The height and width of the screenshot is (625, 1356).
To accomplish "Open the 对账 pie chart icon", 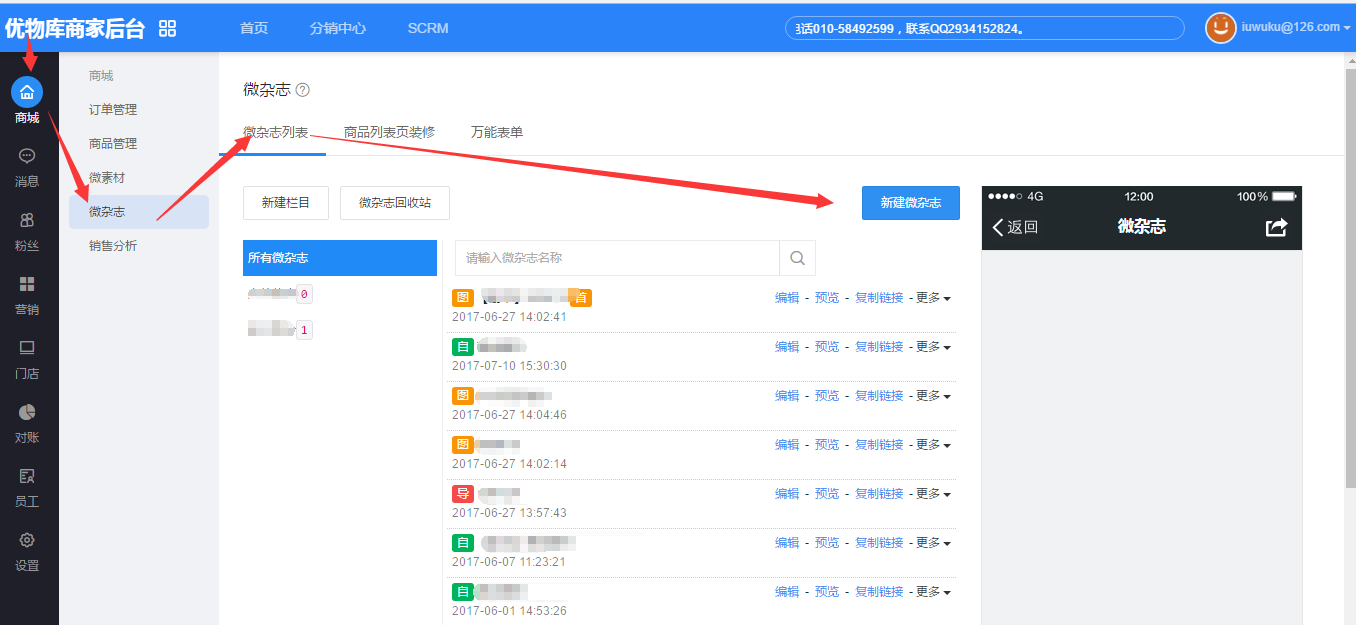I will 27,412.
